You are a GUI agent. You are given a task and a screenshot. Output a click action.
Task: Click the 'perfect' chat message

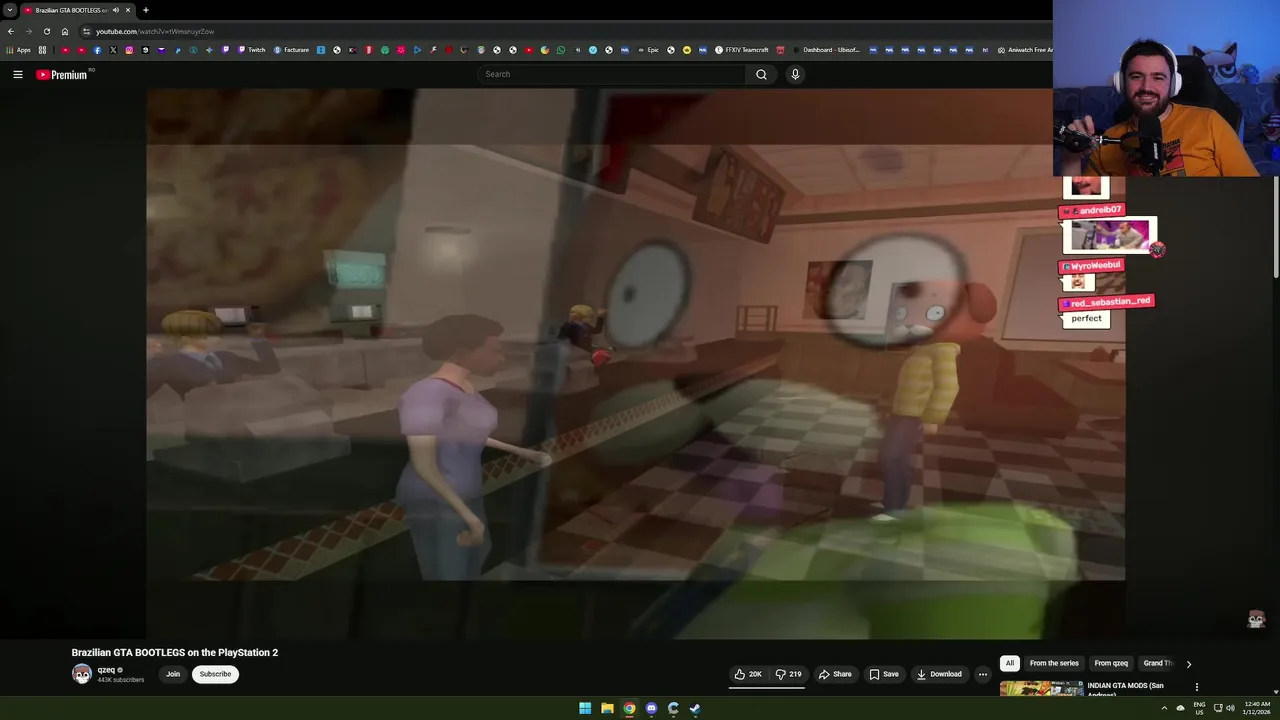[x=1086, y=319]
